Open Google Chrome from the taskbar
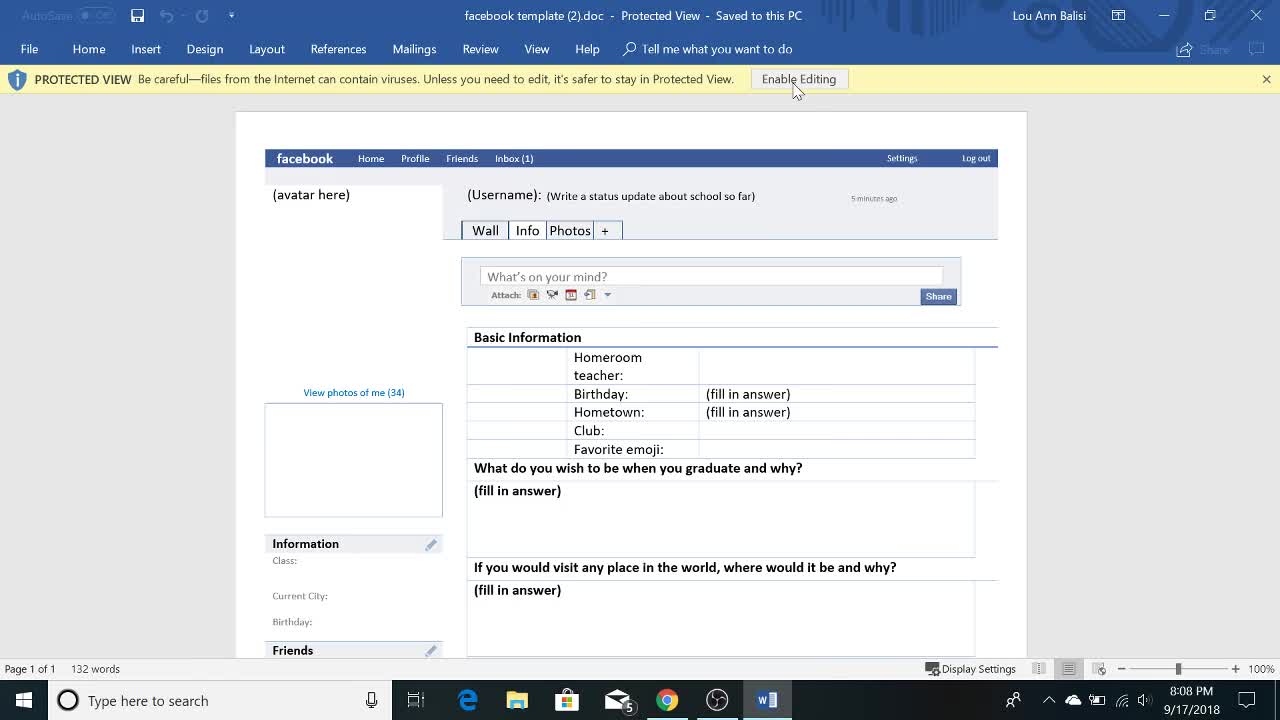Image resolution: width=1280 pixels, height=720 pixels. pyautogui.click(x=667, y=700)
